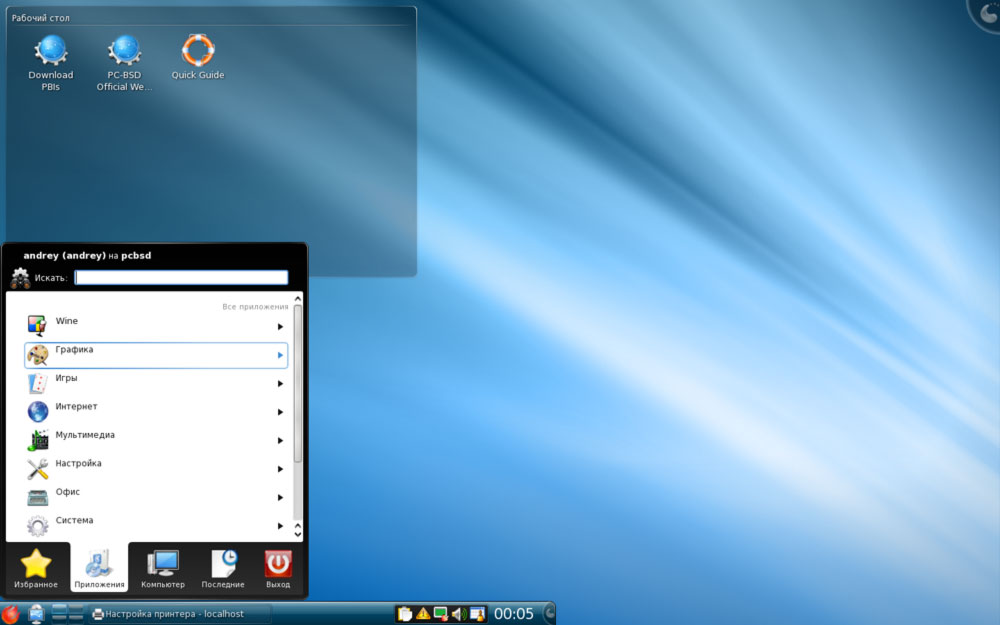Viewport: 1000px width, 625px height.
Task: Open the Download PBIs desktop icon
Action: tap(50, 52)
